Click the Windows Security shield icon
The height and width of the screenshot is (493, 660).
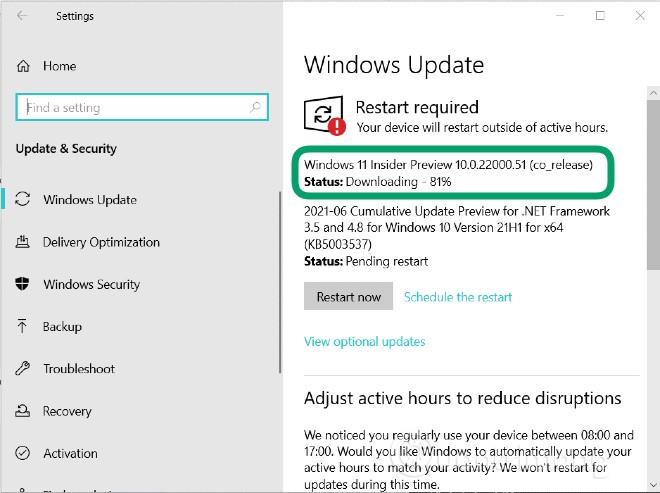22,284
